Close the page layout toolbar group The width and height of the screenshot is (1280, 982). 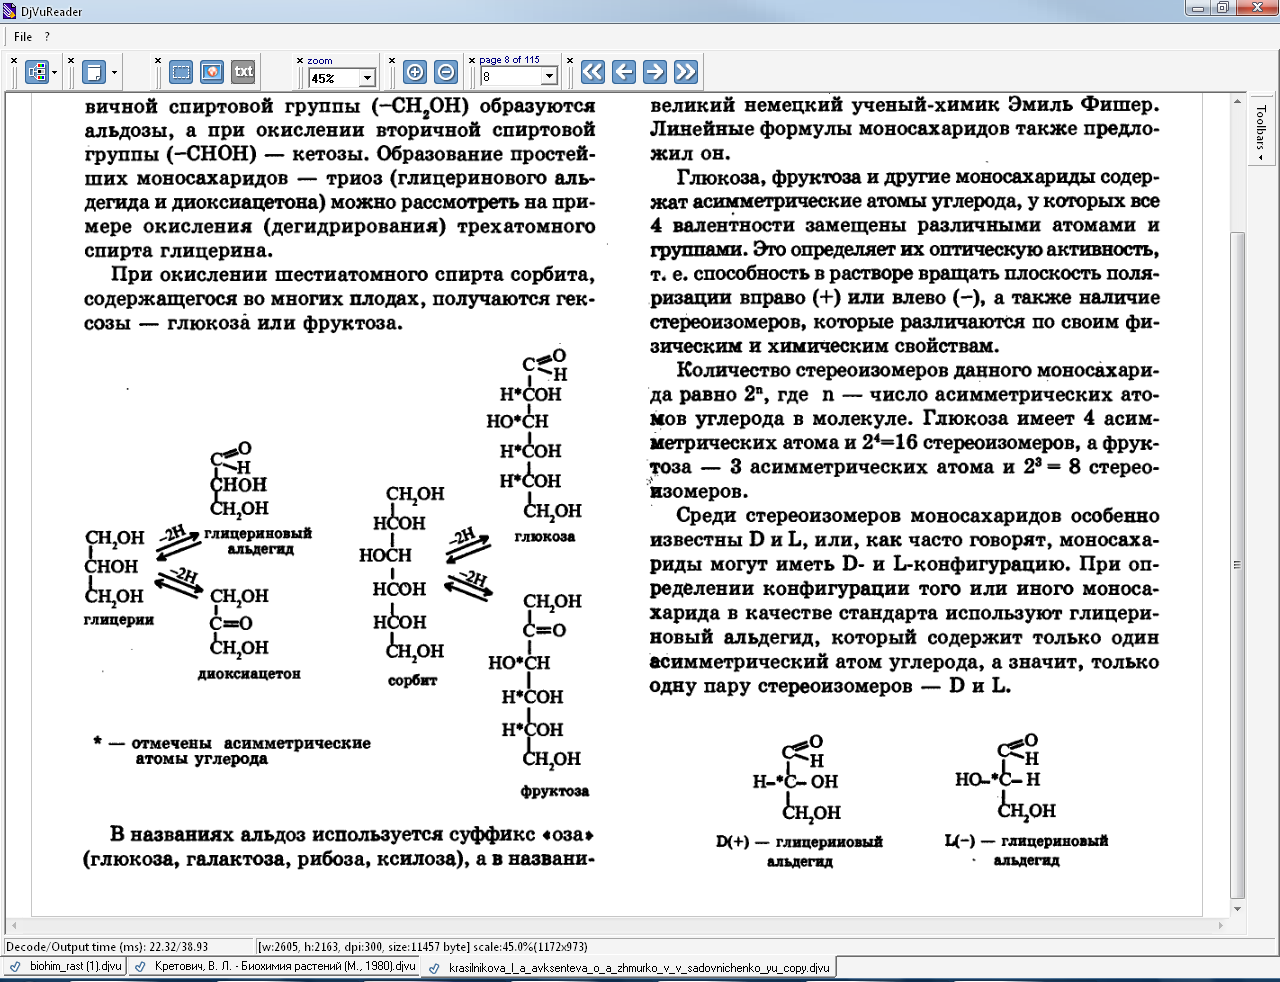pos(72,60)
